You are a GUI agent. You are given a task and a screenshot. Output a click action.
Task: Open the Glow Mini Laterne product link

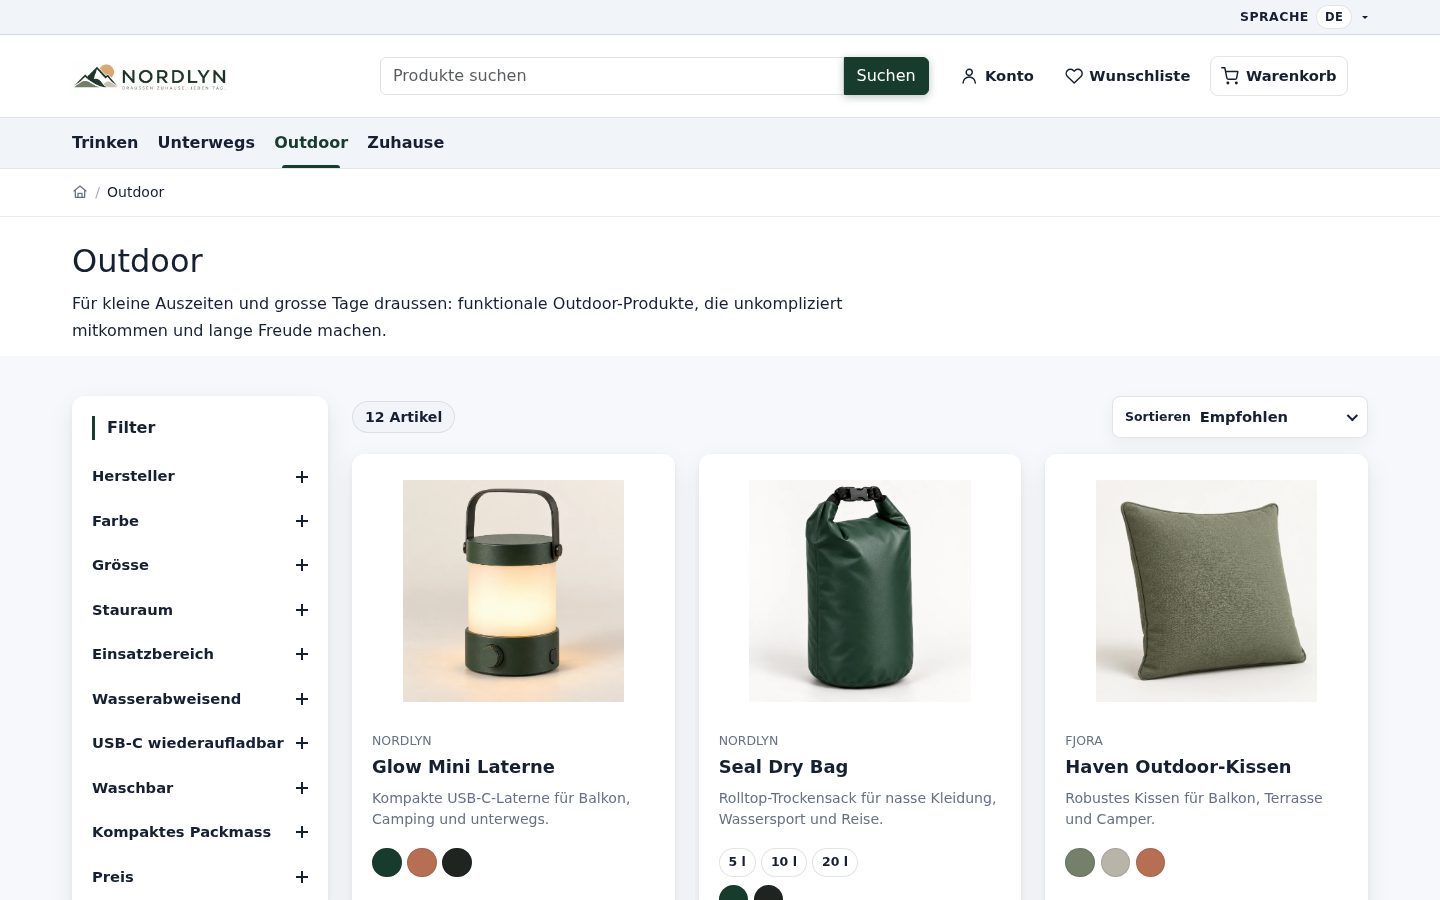click(x=463, y=767)
